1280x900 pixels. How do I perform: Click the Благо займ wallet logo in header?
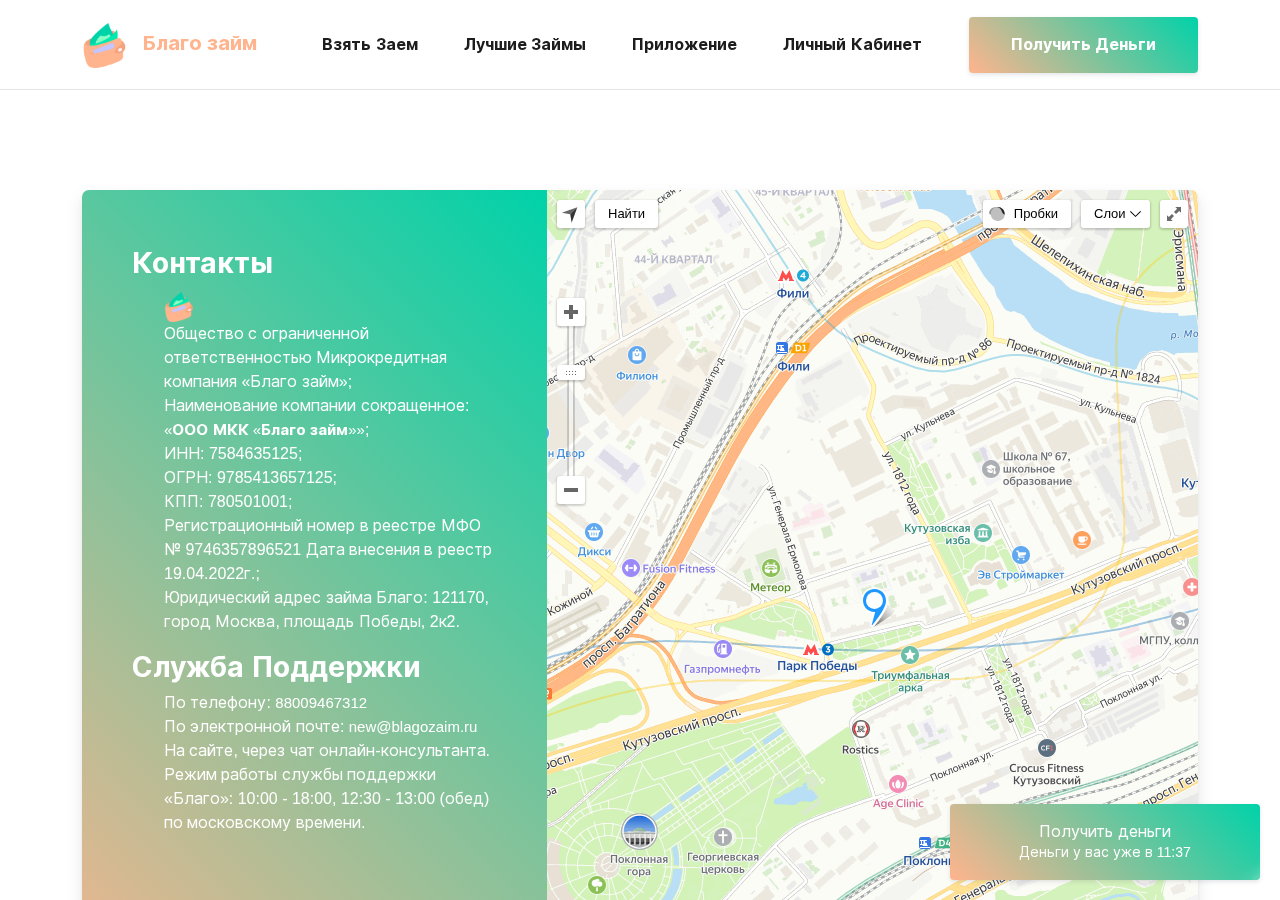point(104,45)
